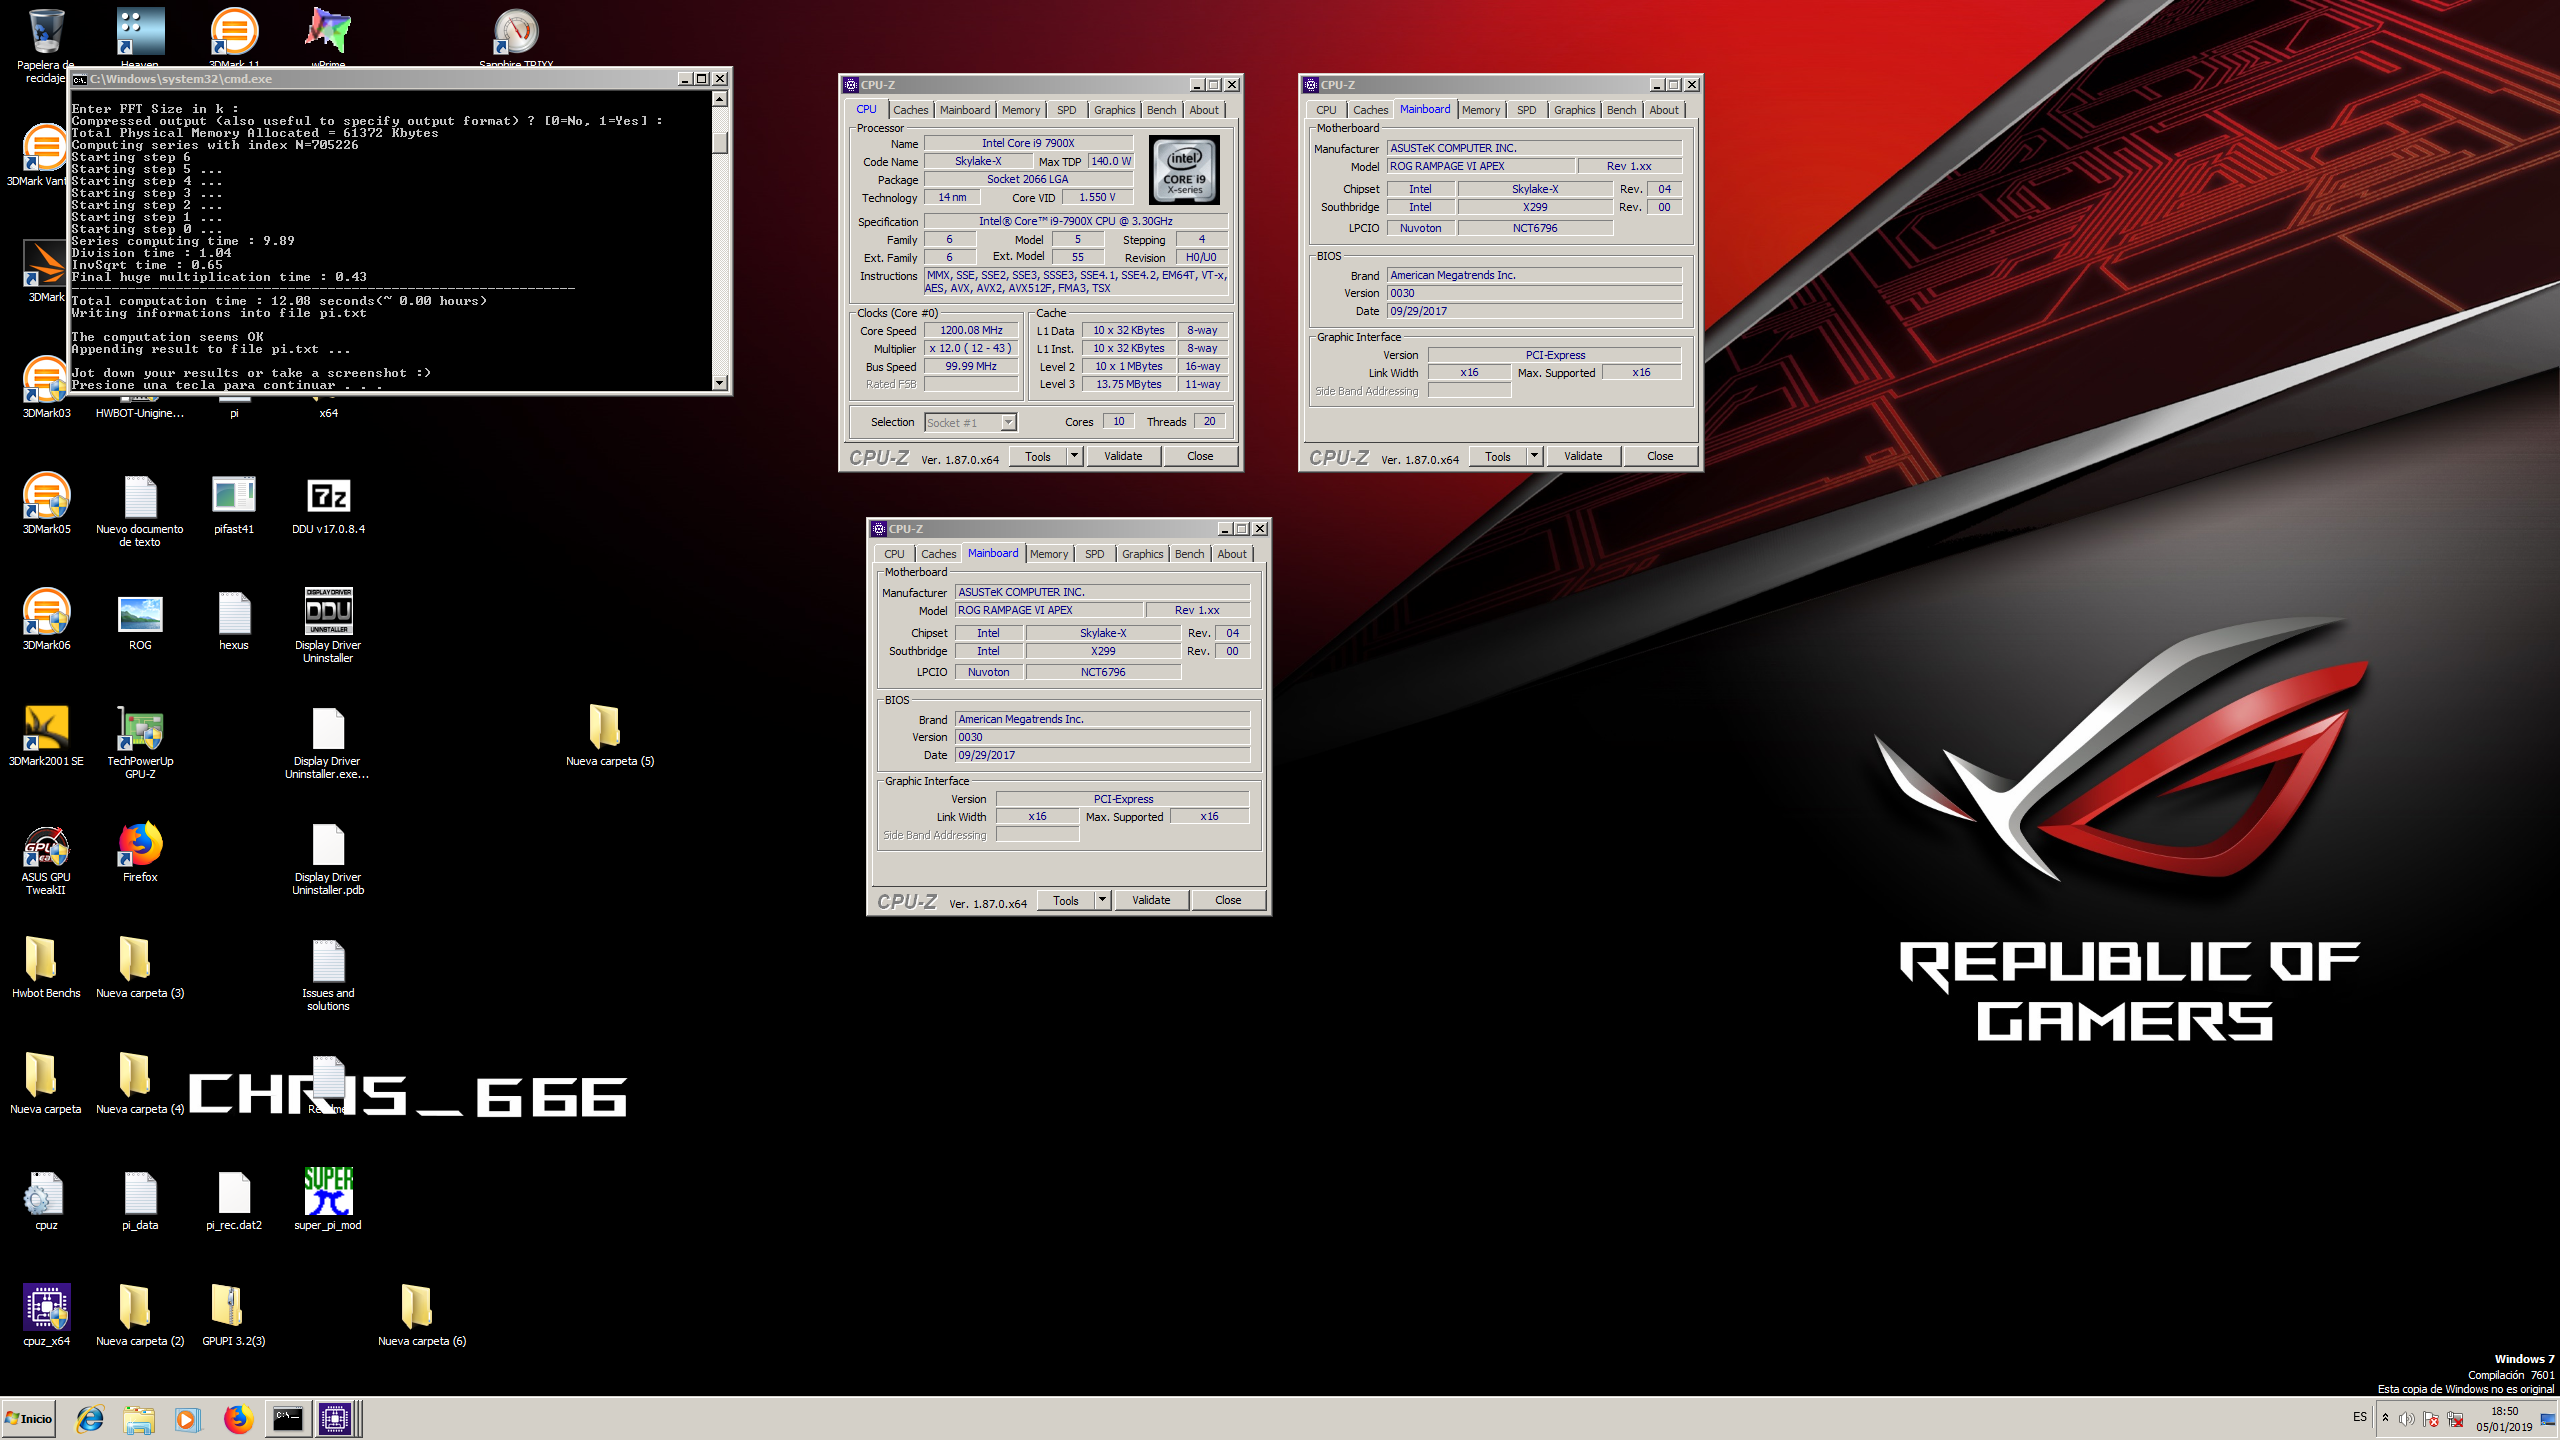Open About tab in bottom CPU-Z window

pos(1232,554)
